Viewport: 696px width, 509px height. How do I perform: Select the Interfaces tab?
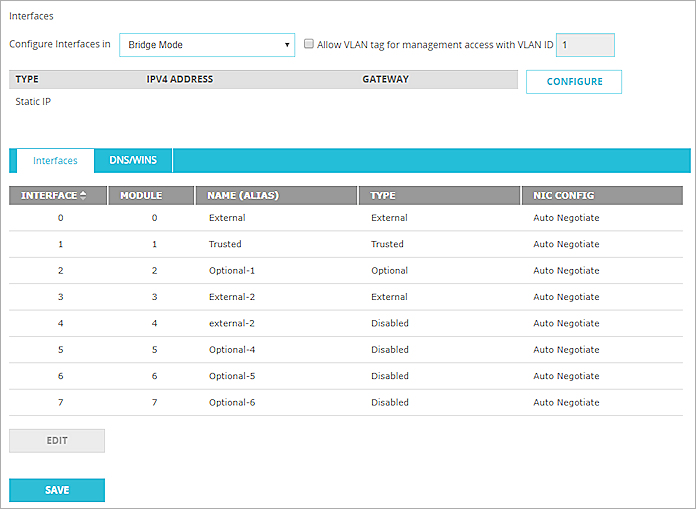tap(55, 160)
